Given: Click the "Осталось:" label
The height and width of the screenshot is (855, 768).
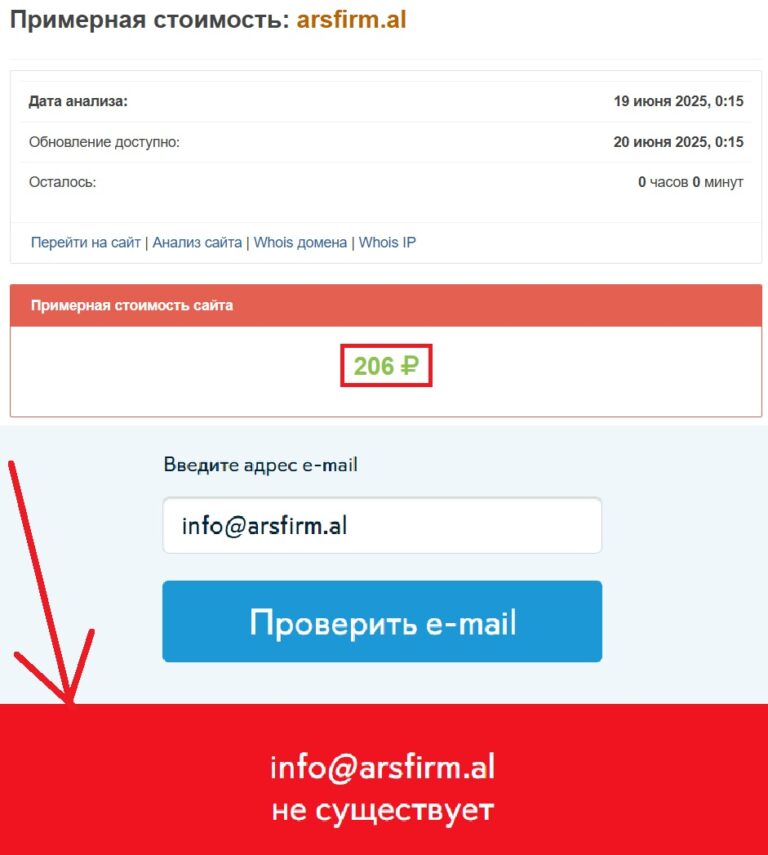Looking at the screenshot, I should click(62, 182).
